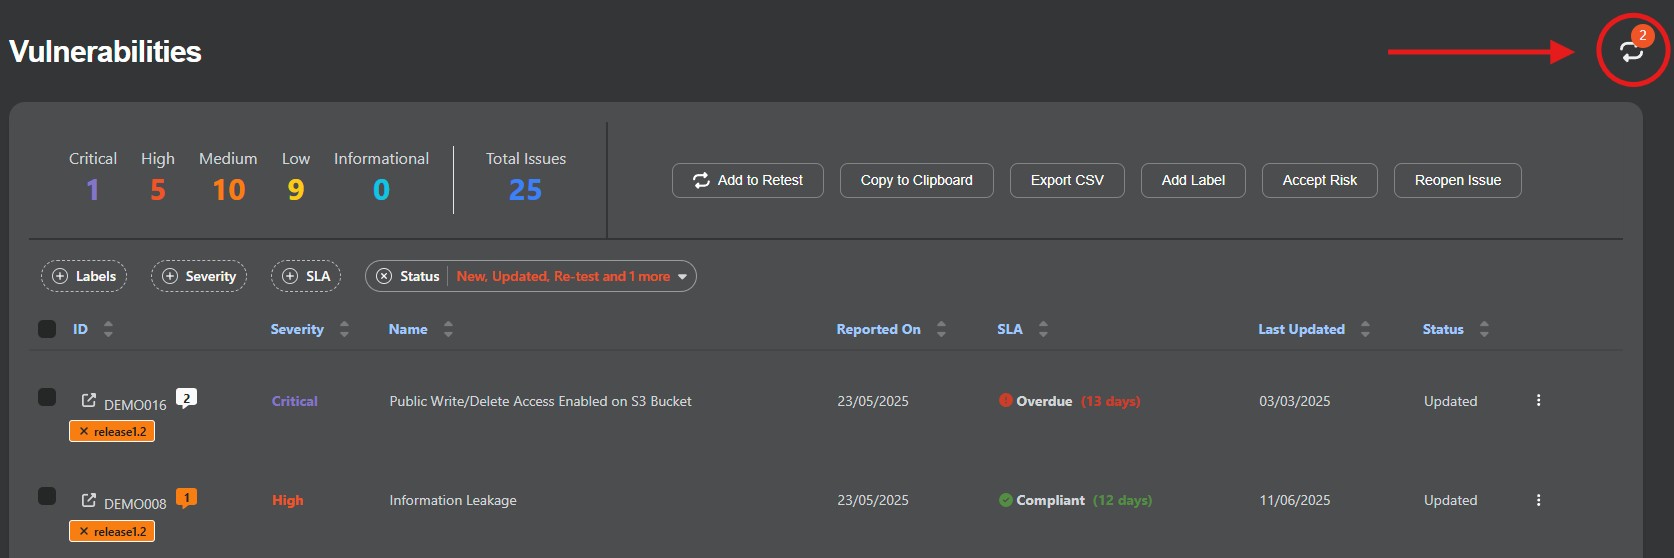1674x558 pixels.
Task: Select the DEMO016 row checkbox
Action: 47,397
